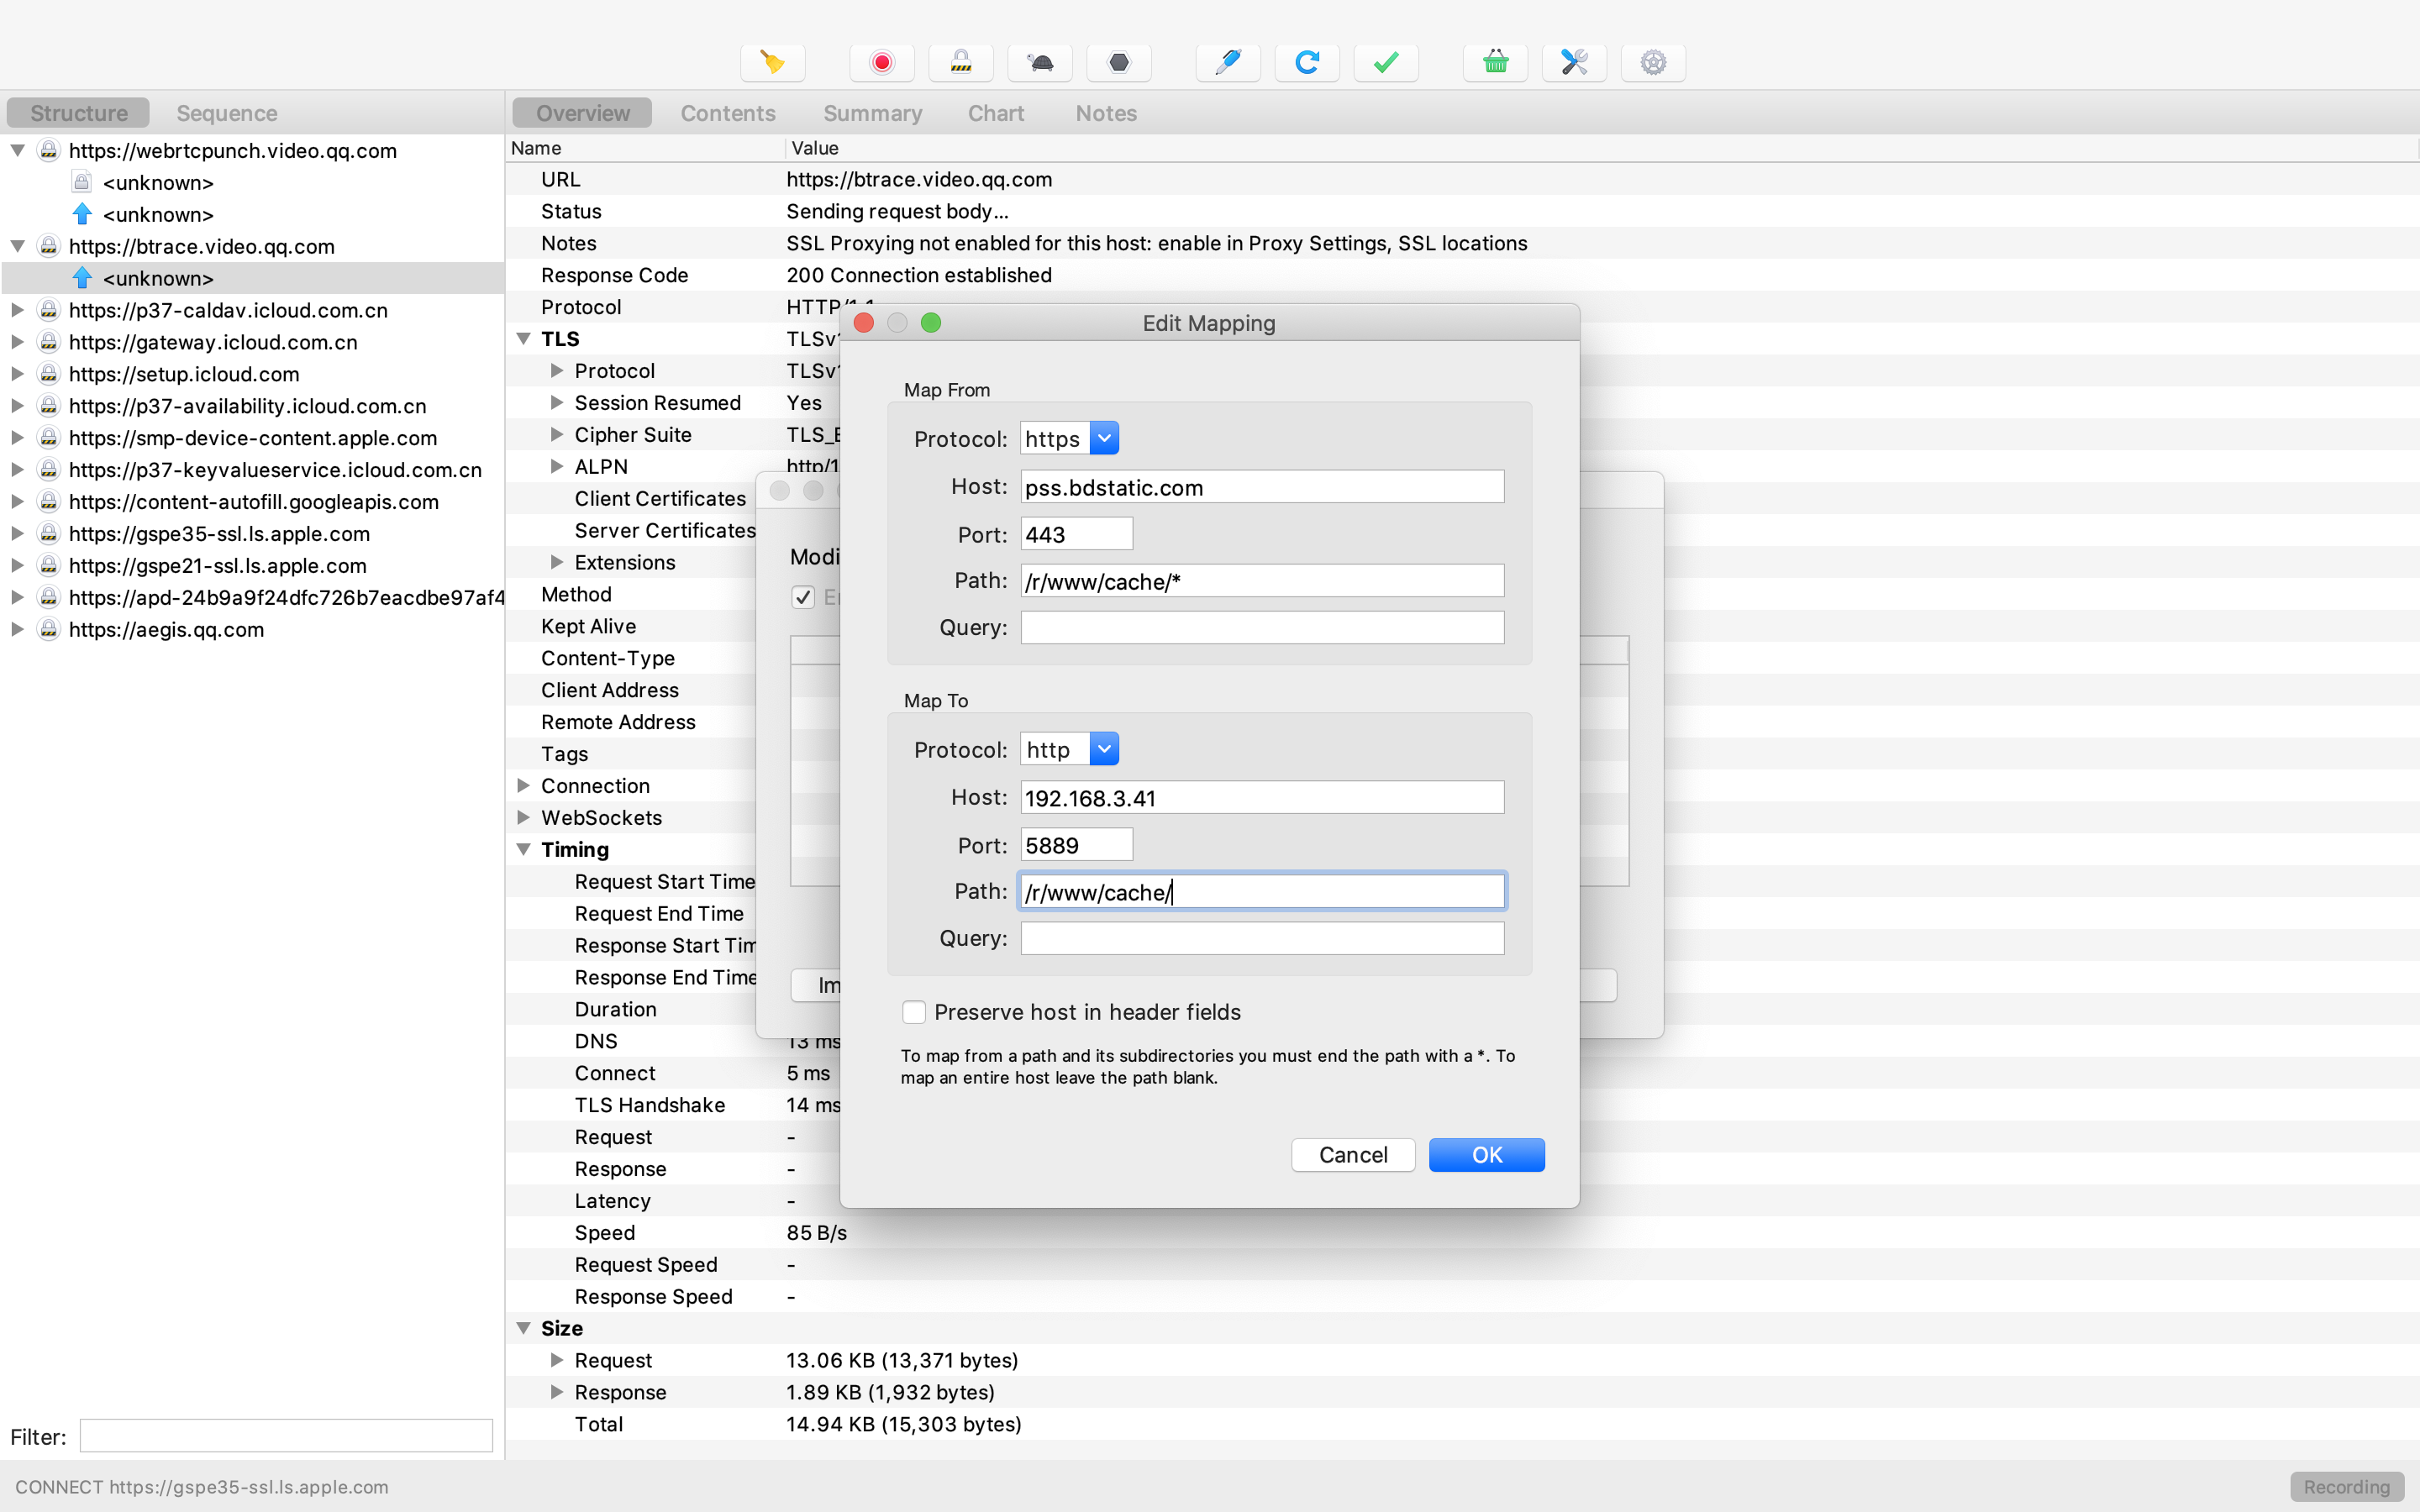2420x1512 pixels.
Task: Collapse the Timing section
Action: pos(523,849)
